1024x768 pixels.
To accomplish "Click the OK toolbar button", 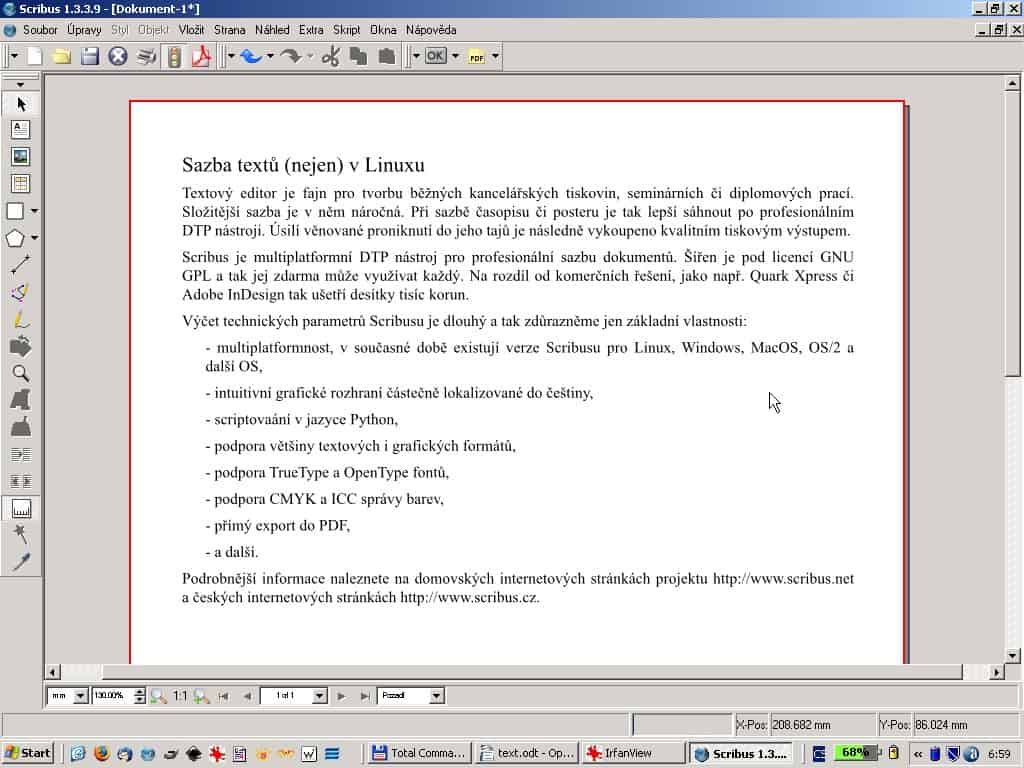I will click(x=436, y=57).
